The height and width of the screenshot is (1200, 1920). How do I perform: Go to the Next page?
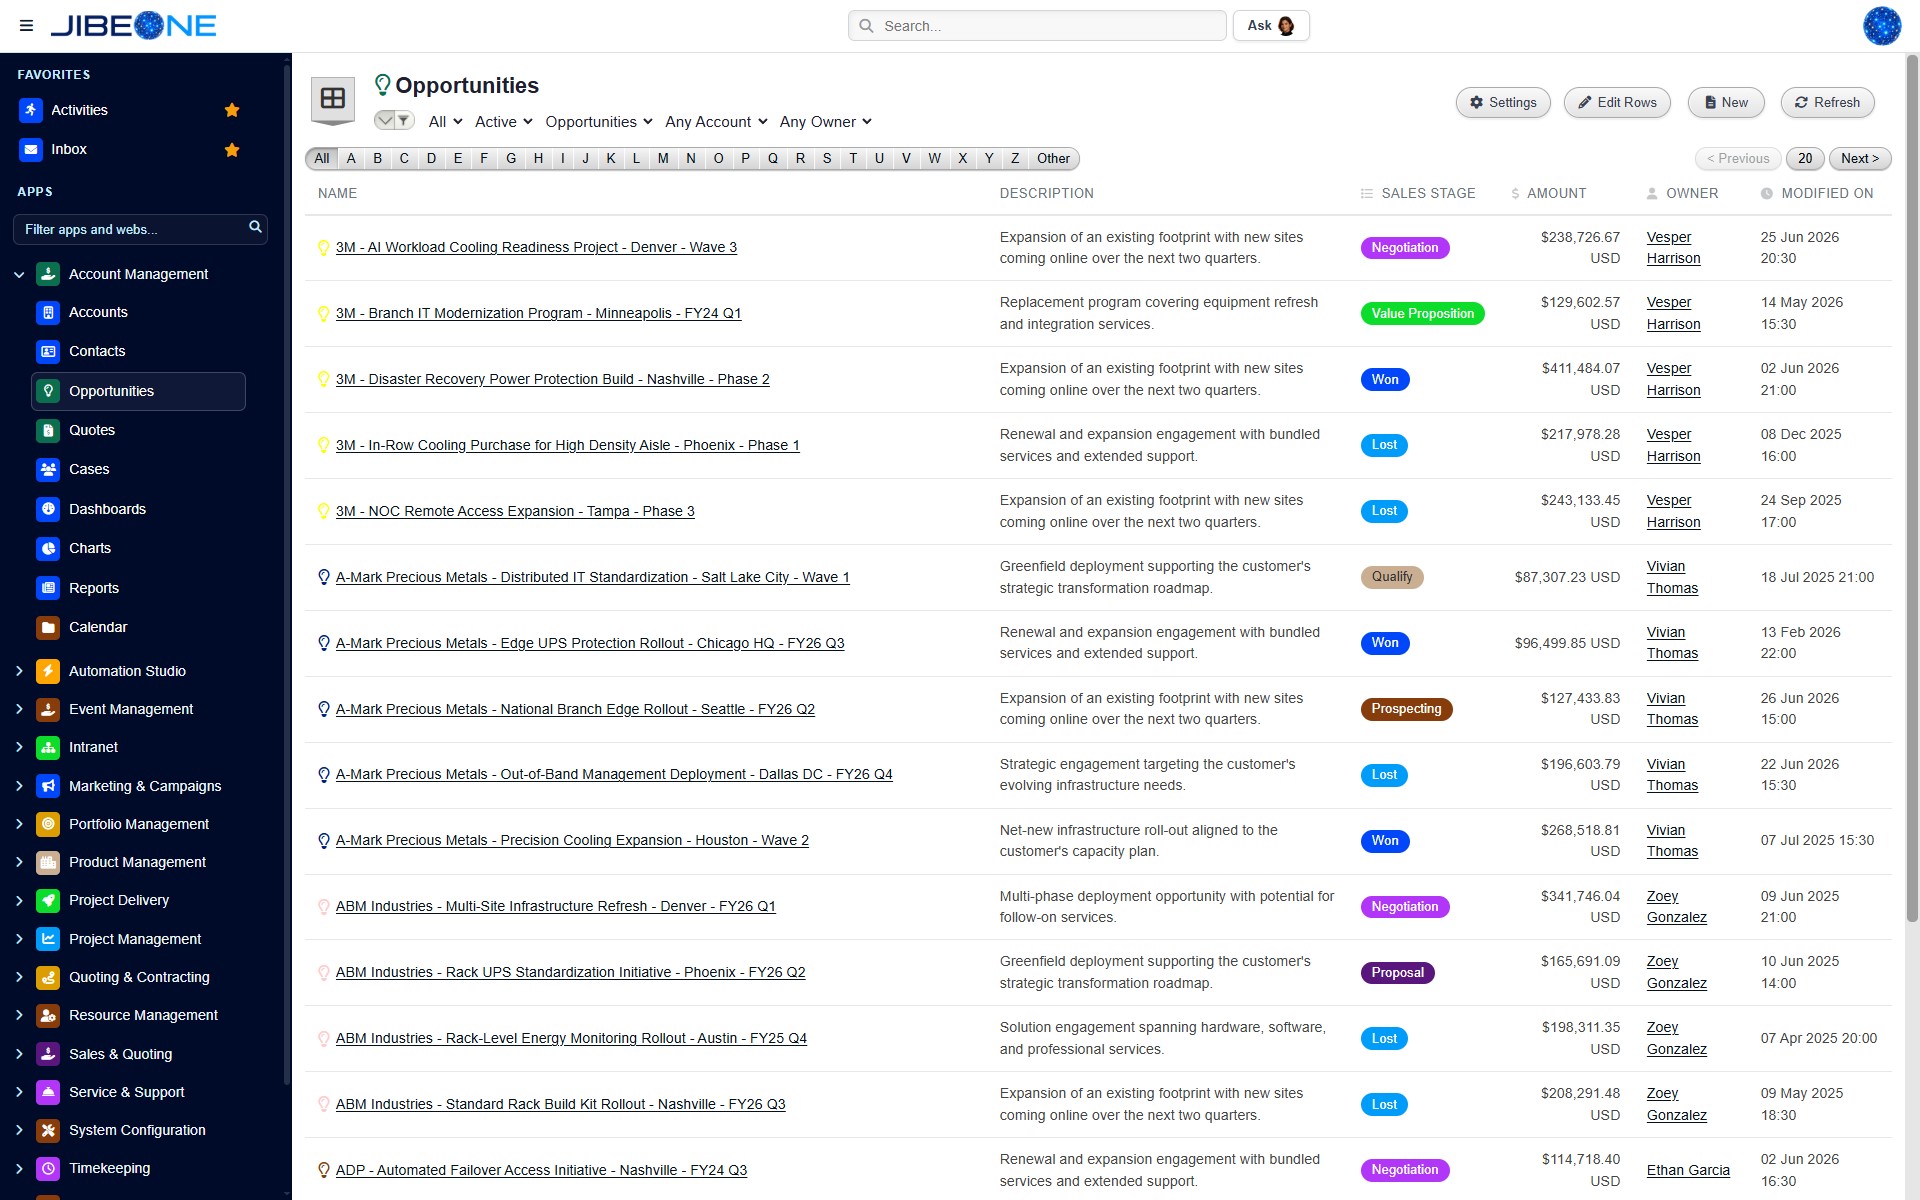(x=1860, y=158)
